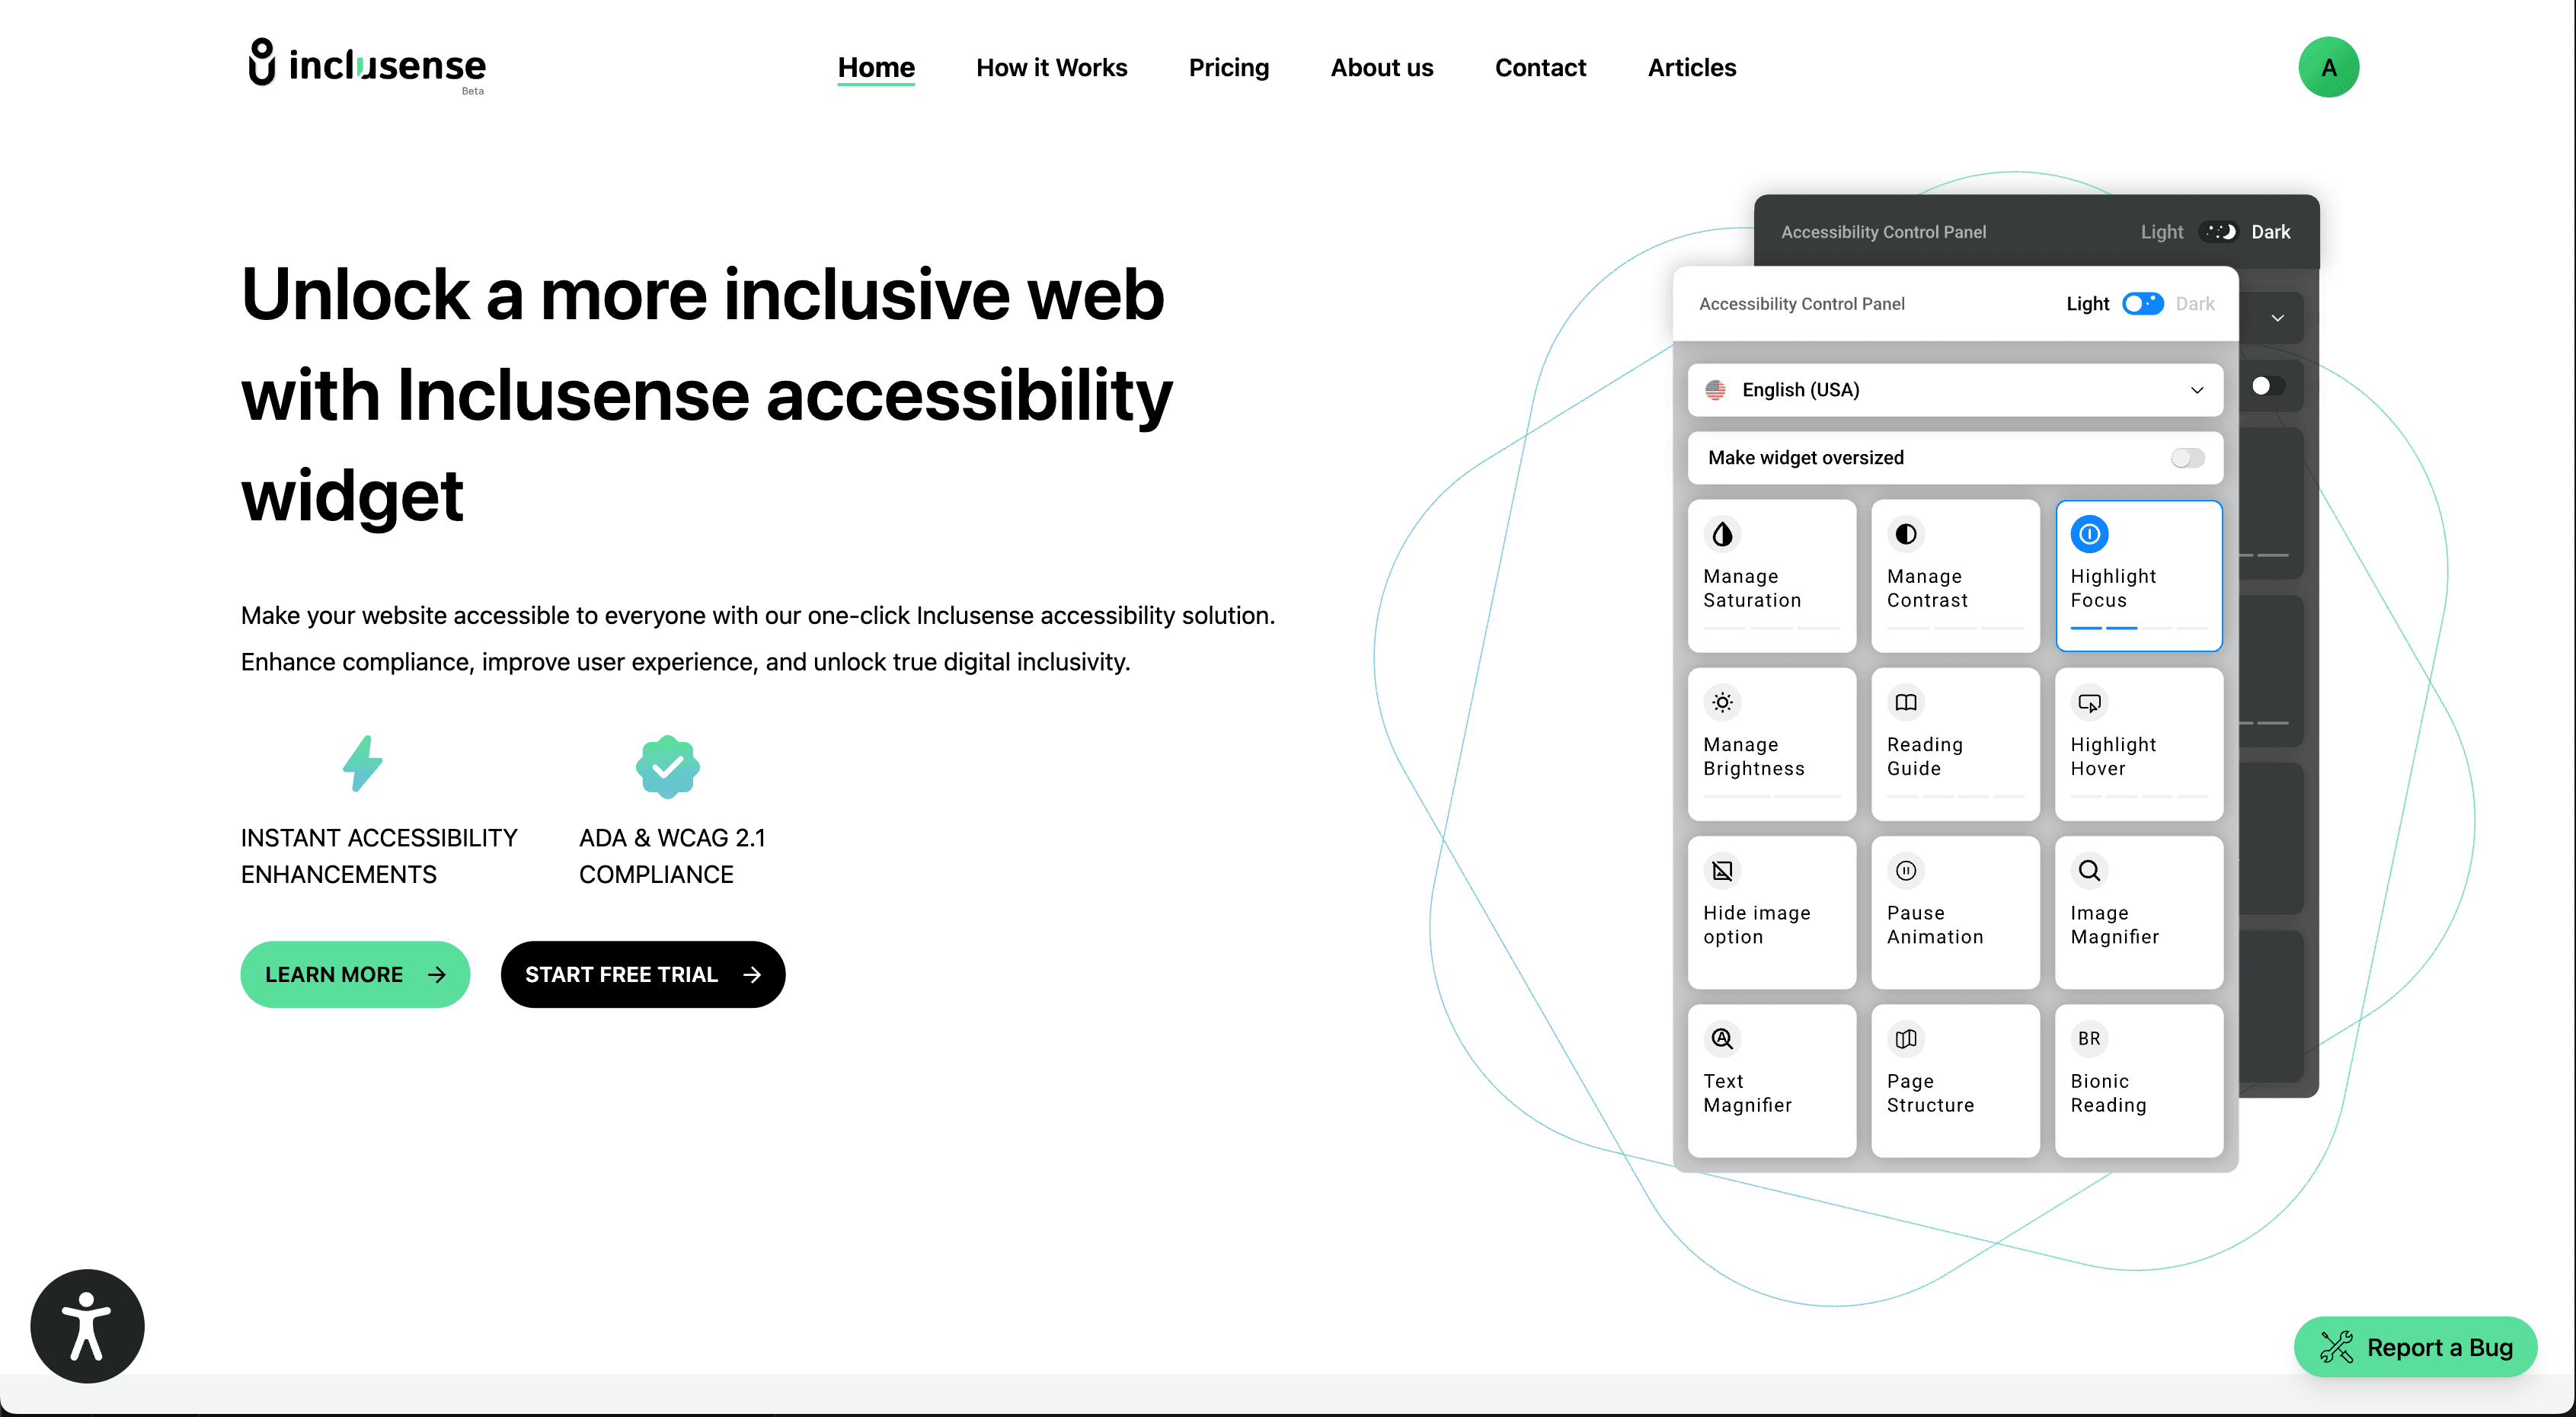Open the Articles section
Image resolution: width=2576 pixels, height=1417 pixels.
(1691, 67)
